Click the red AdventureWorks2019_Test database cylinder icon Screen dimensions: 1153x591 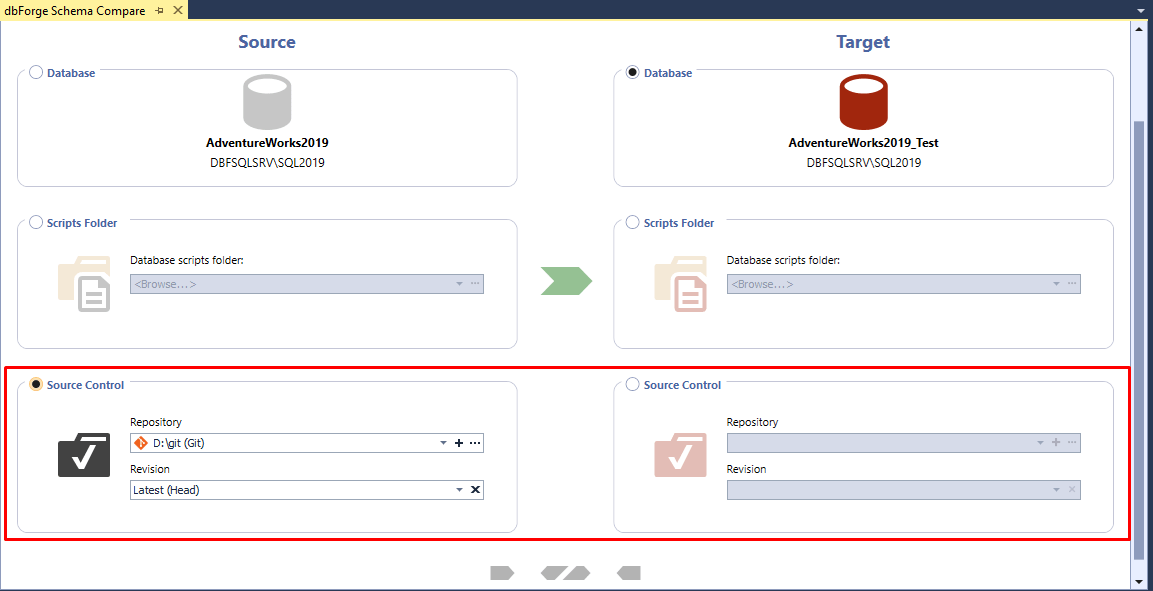863,101
